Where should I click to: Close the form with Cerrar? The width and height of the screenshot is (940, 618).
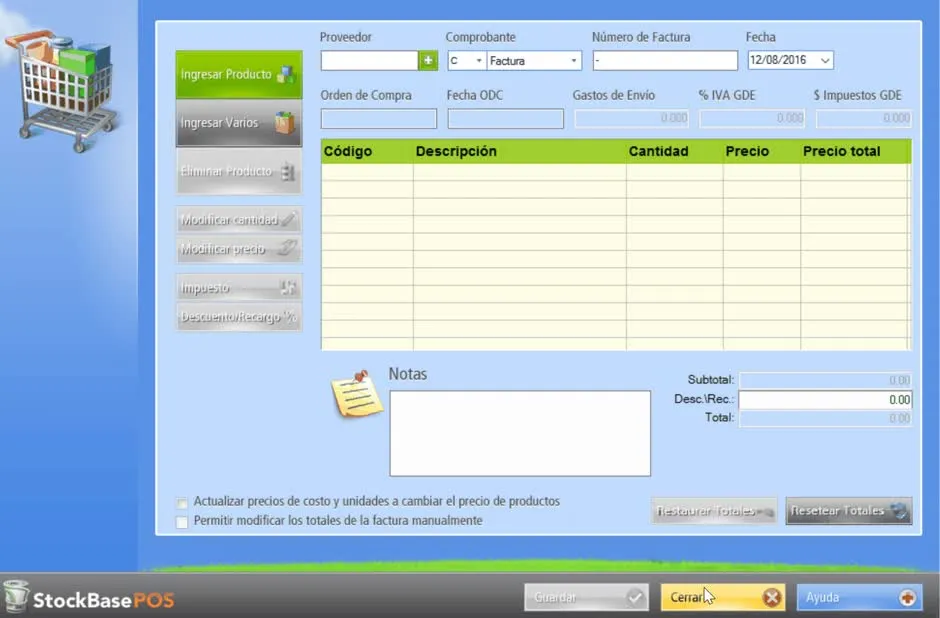tap(723, 598)
